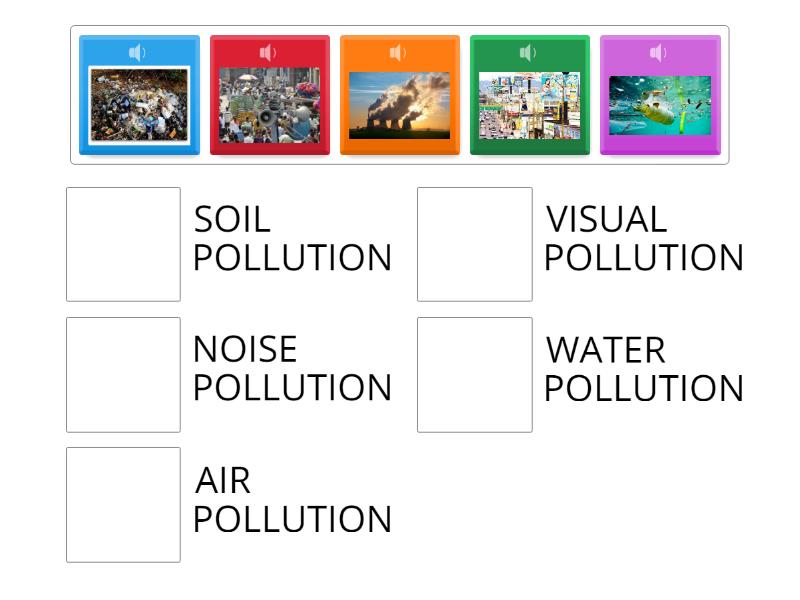Screen dimensions: 800x600
Task: Click the empty box beside AIR POLLUTION
Action: [122, 500]
